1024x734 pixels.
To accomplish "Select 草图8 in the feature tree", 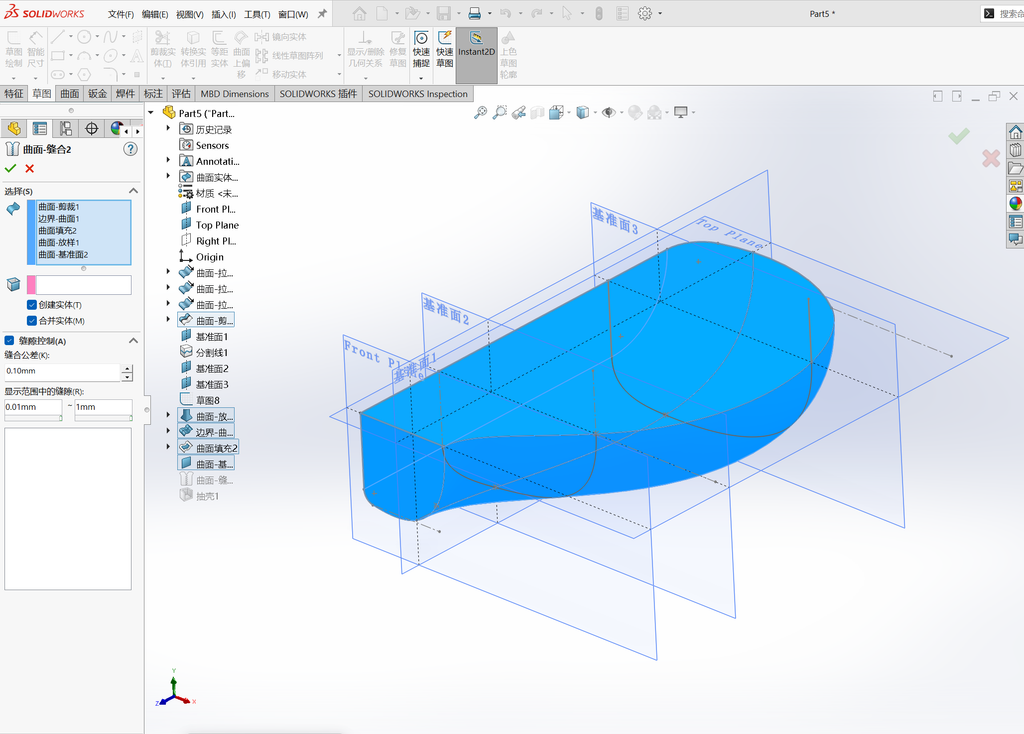I will pyautogui.click(x=208, y=400).
